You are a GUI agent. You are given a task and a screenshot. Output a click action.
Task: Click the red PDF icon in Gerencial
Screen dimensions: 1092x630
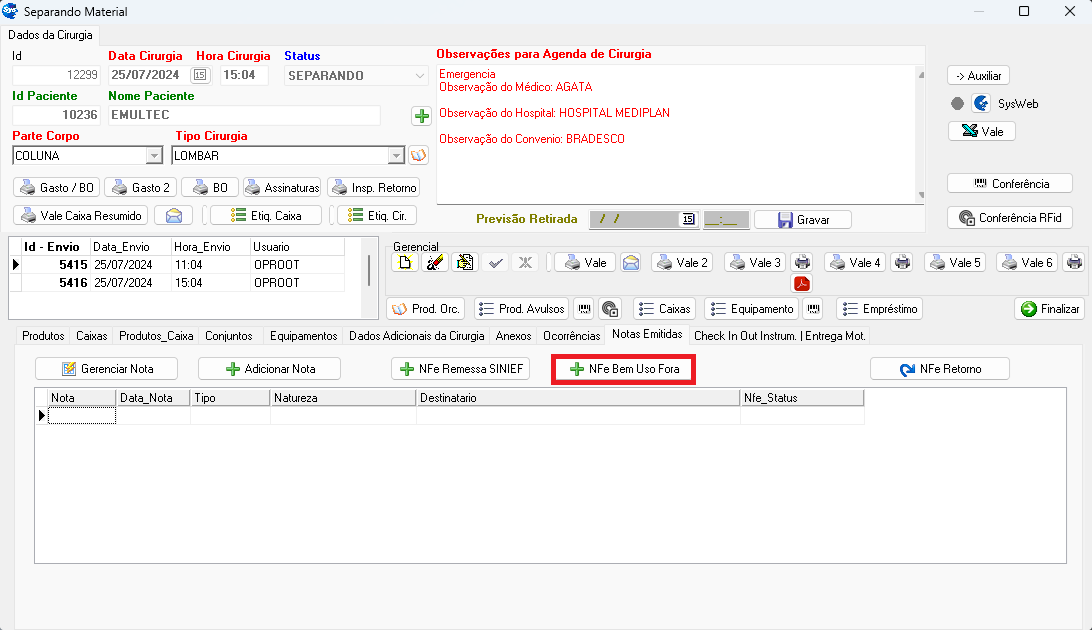(x=802, y=283)
